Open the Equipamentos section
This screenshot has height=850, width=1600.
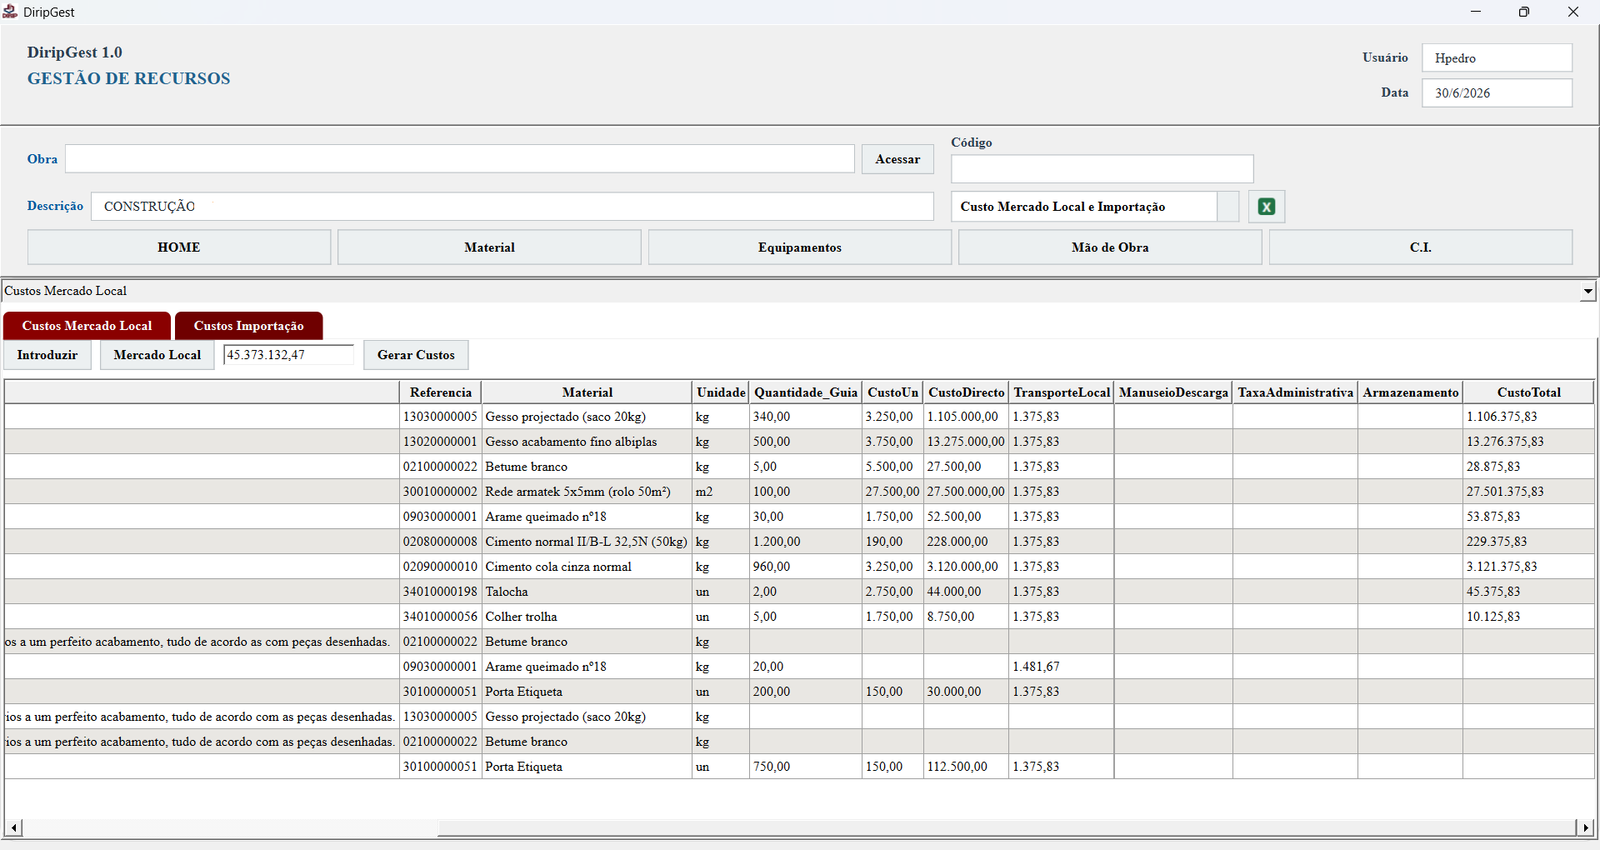[800, 247]
